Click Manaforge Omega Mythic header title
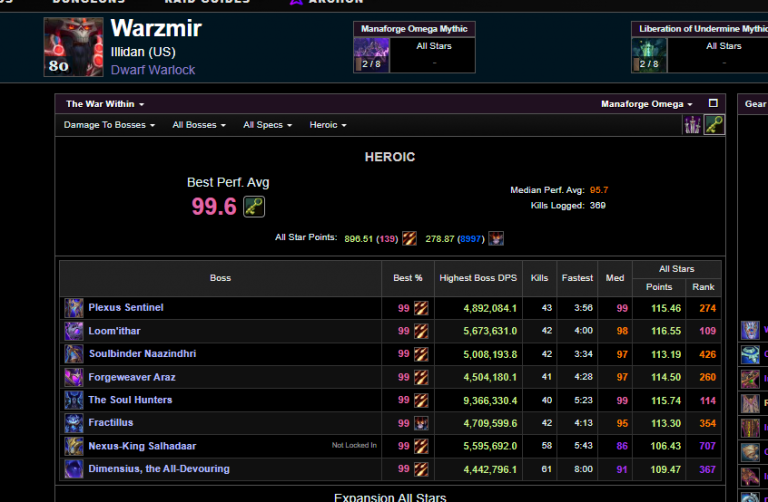This screenshot has width=768, height=502. coord(414,29)
